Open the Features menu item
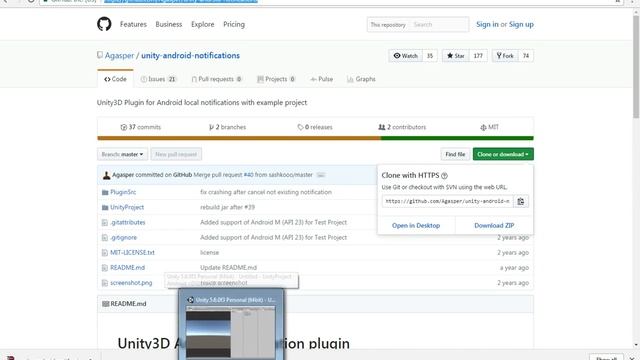The width and height of the screenshot is (640, 360). [x=133, y=24]
